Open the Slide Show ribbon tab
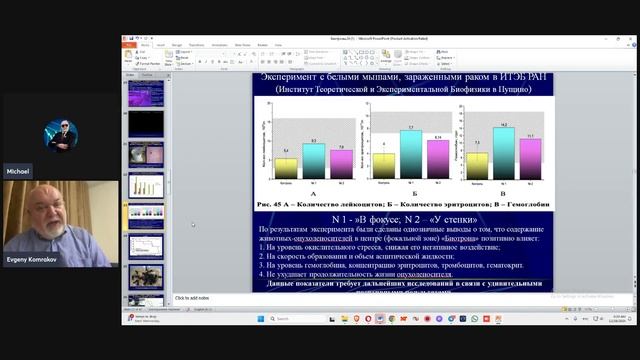640x360 pixels. pyautogui.click(x=242, y=45)
